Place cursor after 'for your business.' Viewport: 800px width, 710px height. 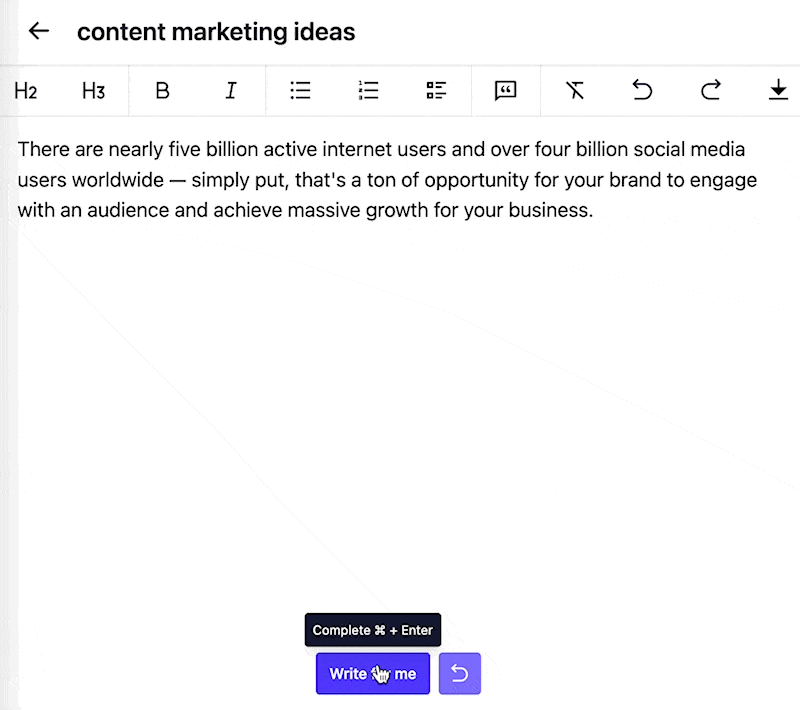tap(594, 212)
